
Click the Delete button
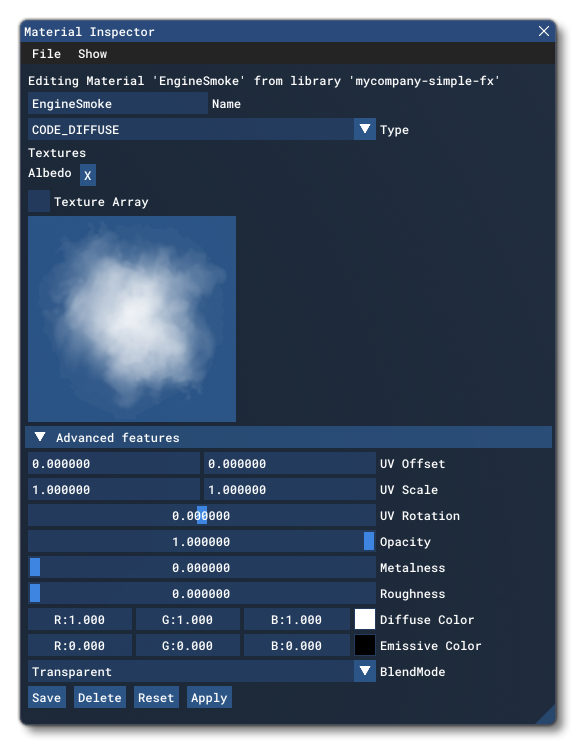coord(100,697)
